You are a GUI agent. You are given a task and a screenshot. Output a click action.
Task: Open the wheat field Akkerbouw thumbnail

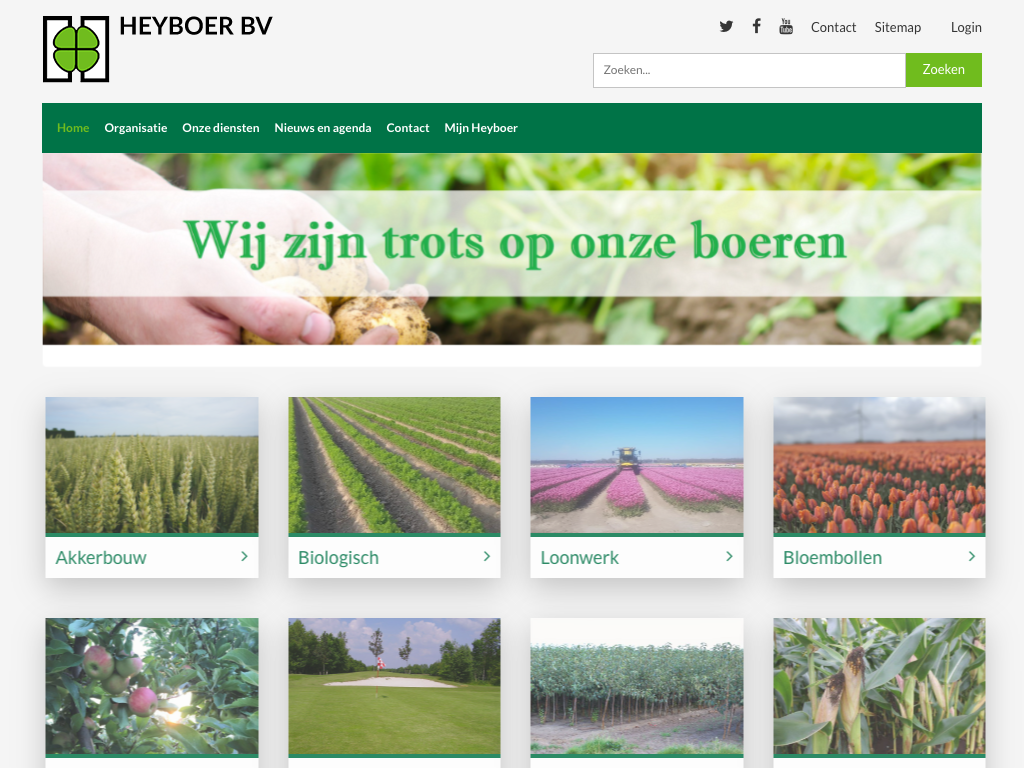tap(152, 465)
